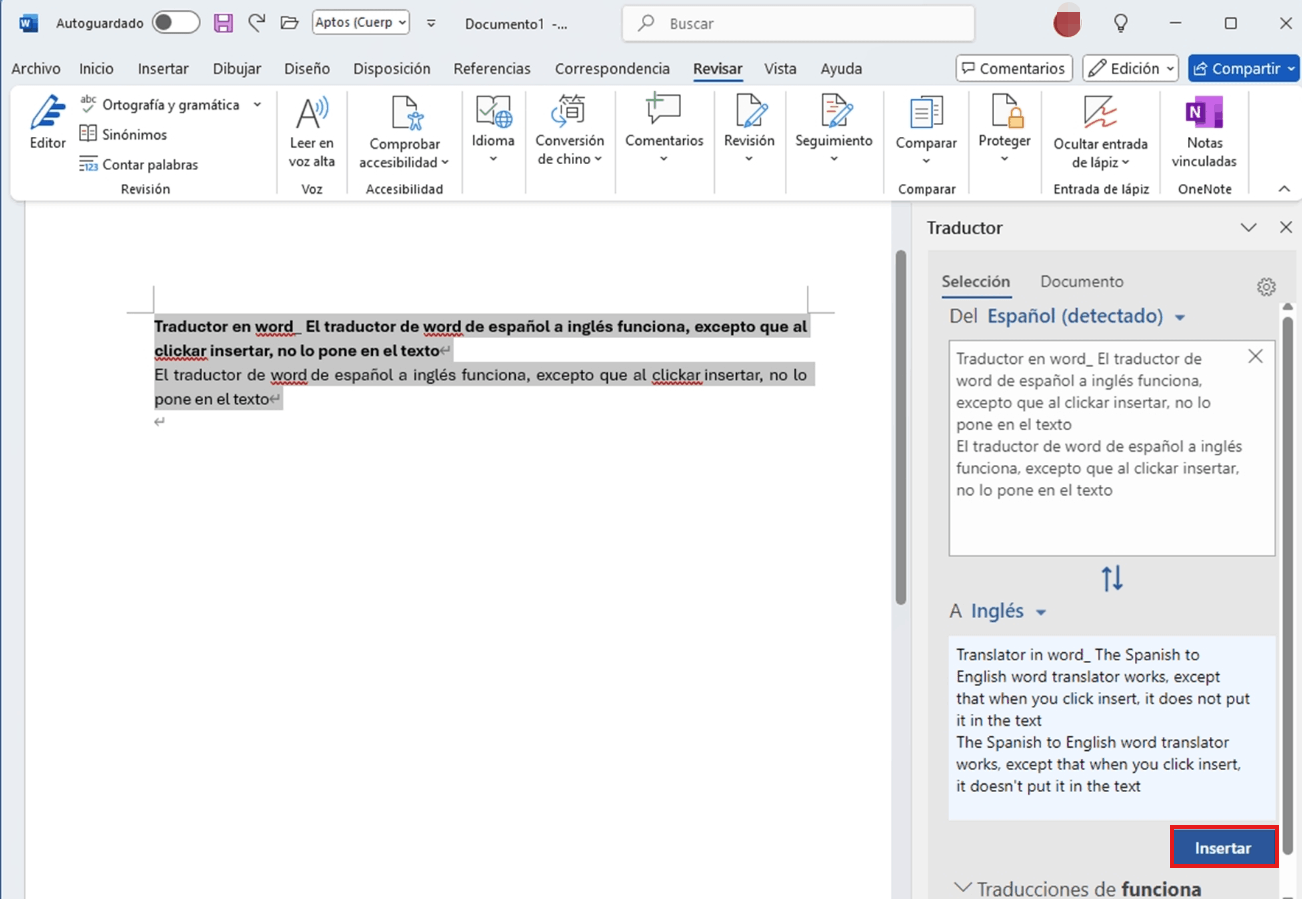This screenshot has width=1302, height=899.
Task: Open Comentarios ribbon group
Action: click(664, 130)
